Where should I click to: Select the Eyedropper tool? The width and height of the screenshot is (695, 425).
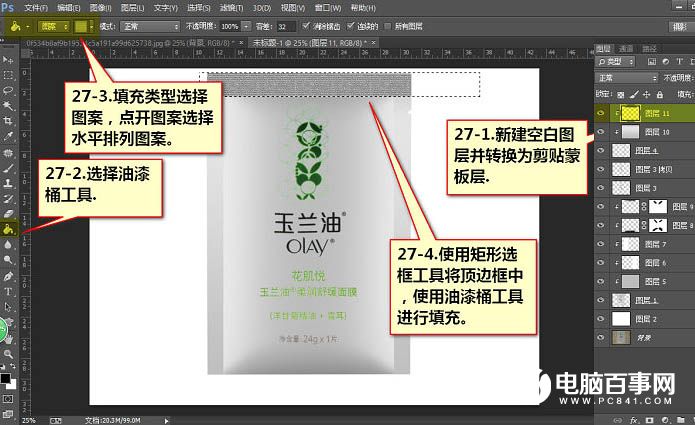coord(8,136)
